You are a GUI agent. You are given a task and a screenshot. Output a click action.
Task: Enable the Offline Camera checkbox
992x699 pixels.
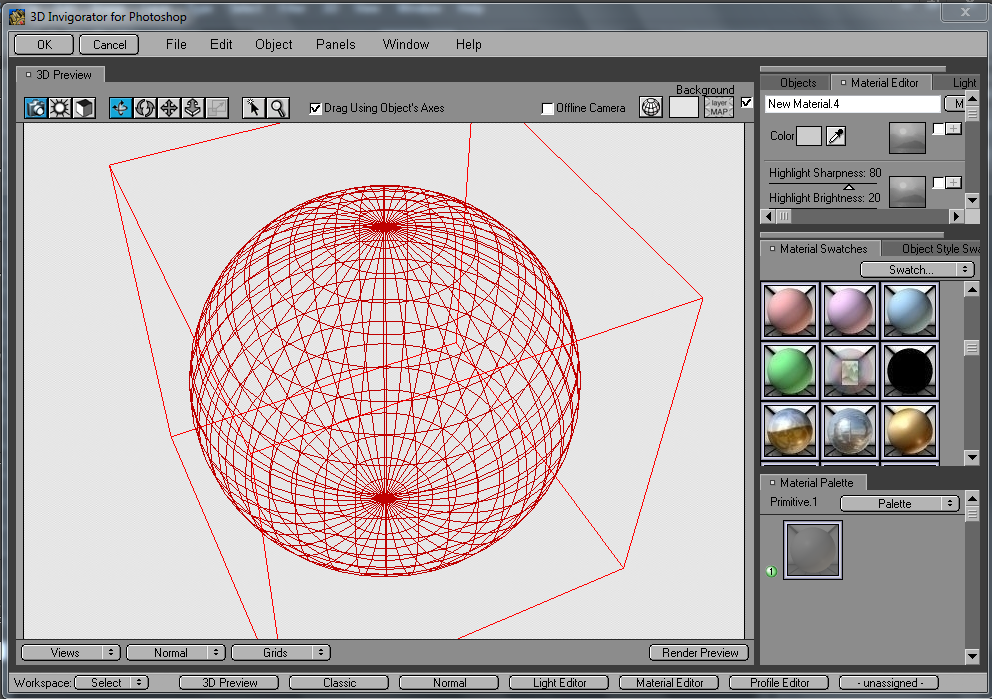point(547,108)
